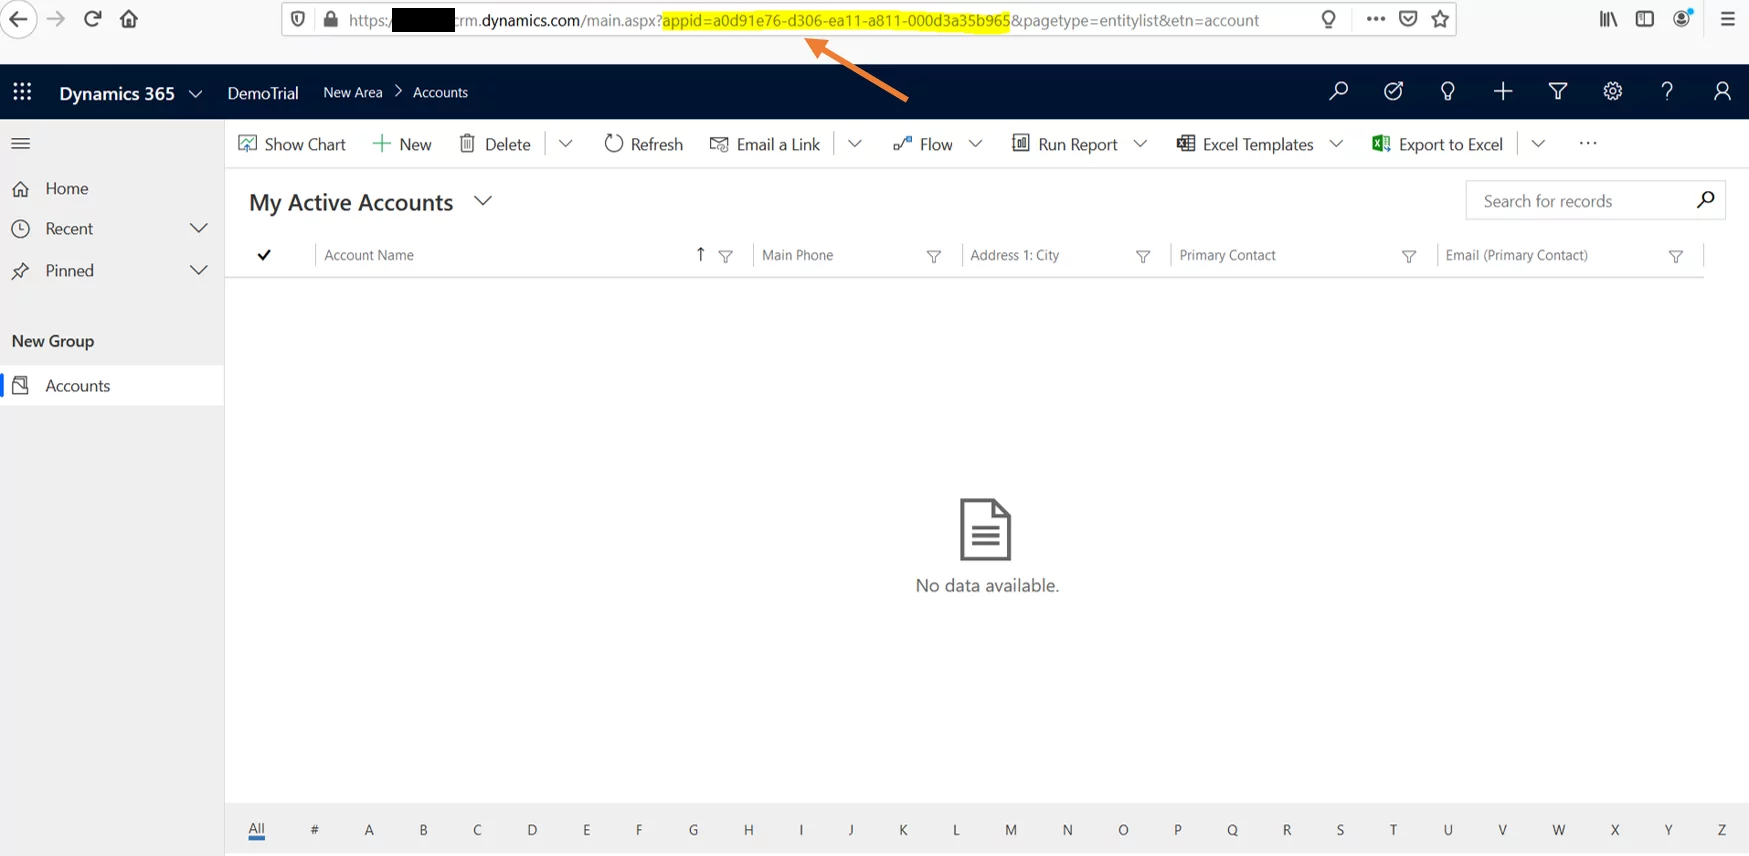Open the Dynamics 365 app launcher waffle
Screen dimensions: 1749x856
coord(22,92)
